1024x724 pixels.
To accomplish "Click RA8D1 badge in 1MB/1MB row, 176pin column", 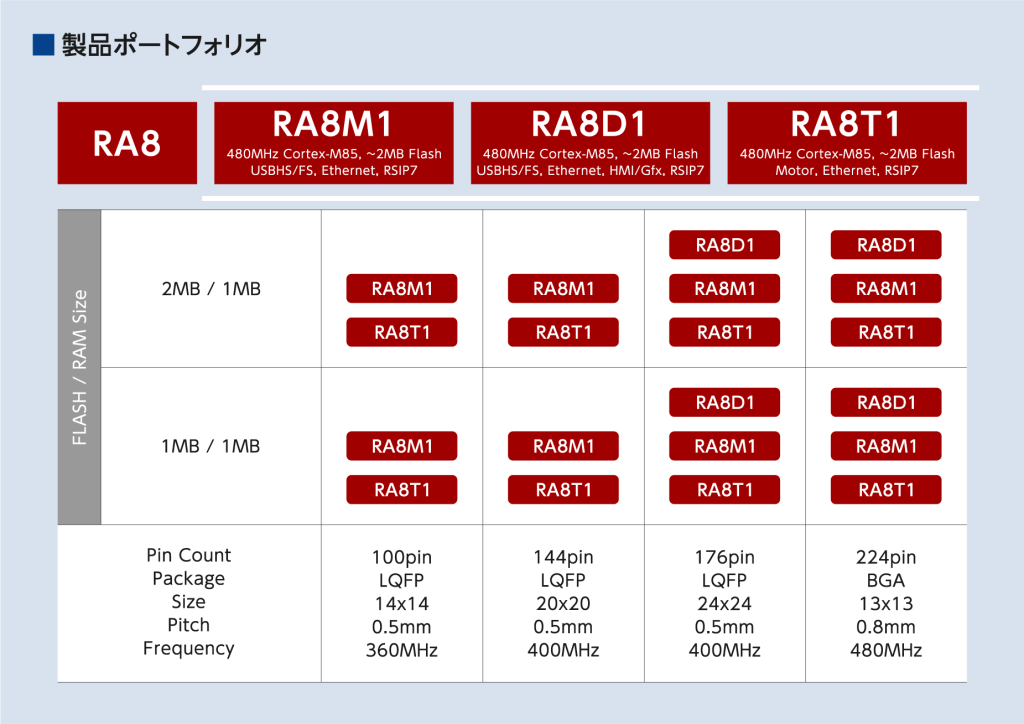I will click(x=724, y=402).
